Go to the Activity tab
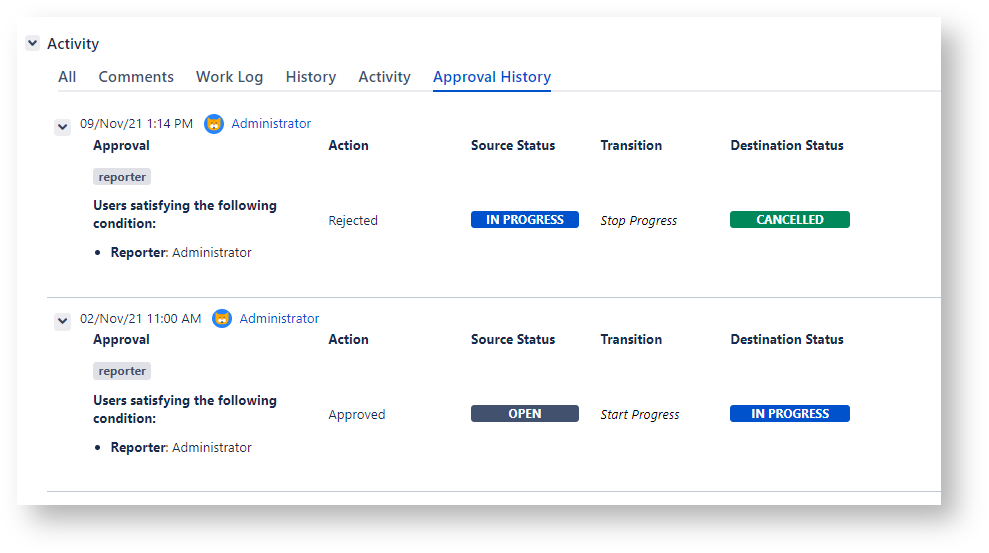 (x=384, y=77)
